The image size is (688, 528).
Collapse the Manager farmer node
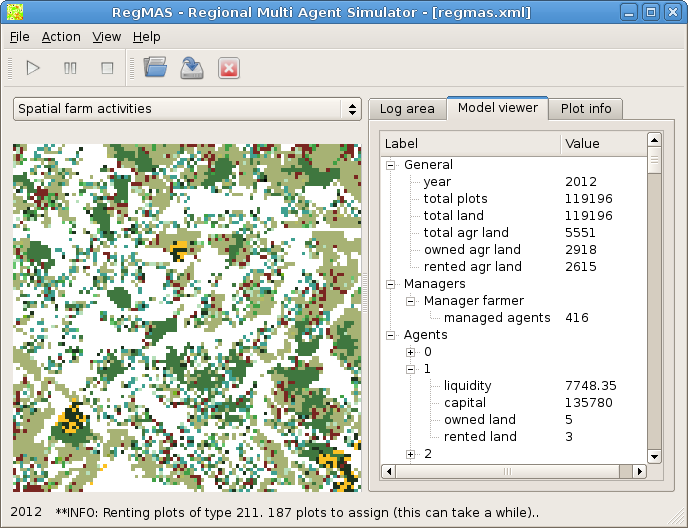[x=410, y=302]
